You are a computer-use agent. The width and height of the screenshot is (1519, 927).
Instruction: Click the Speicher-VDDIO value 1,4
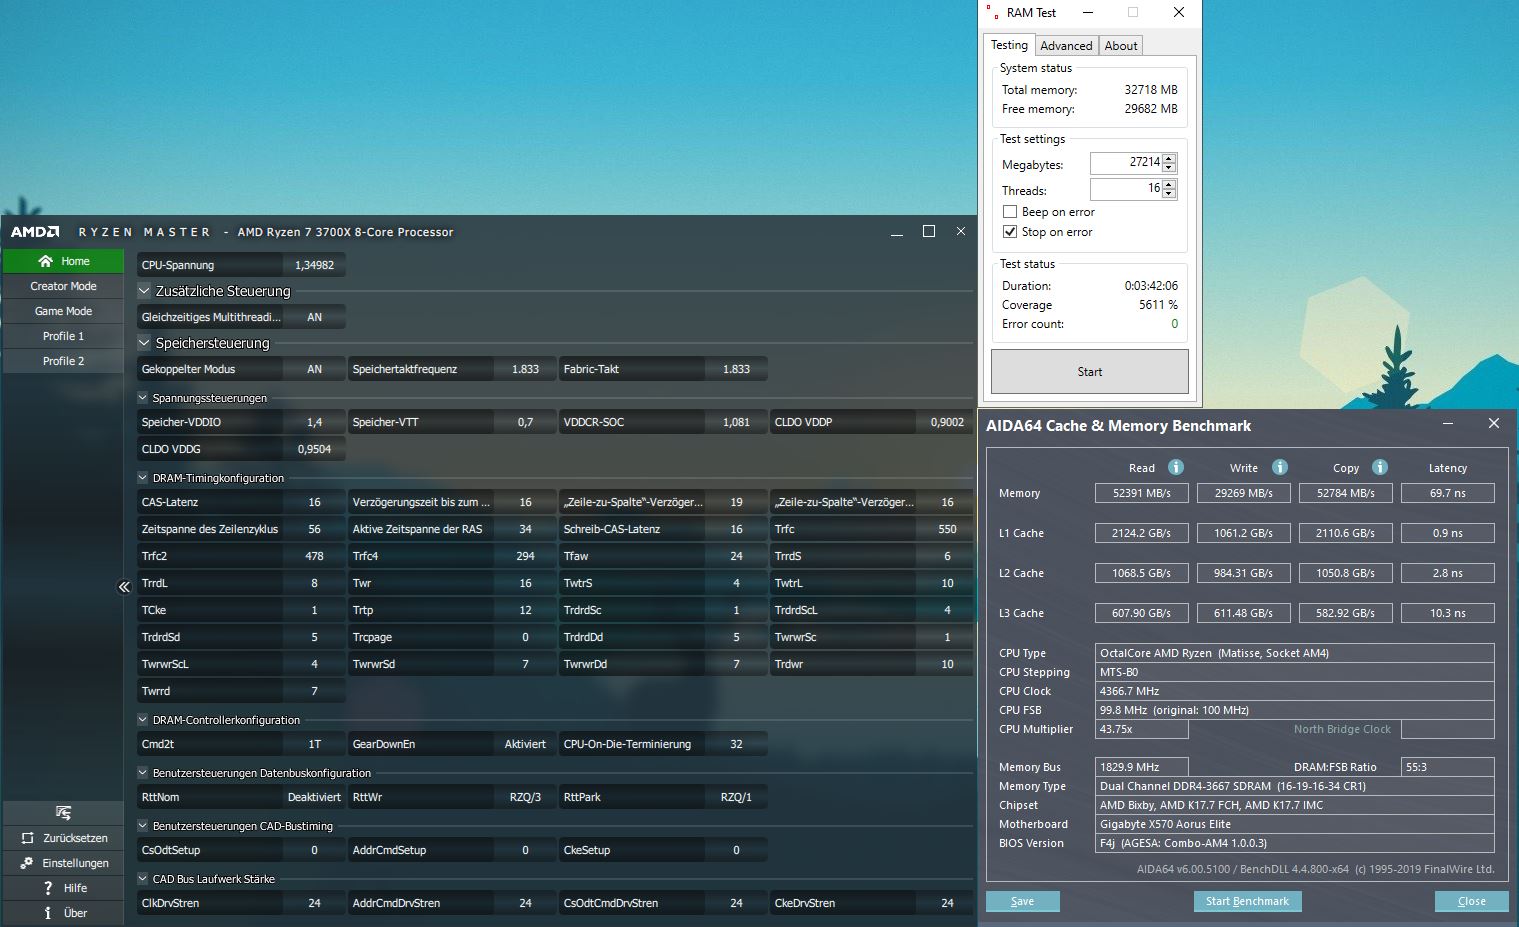pyautogui.click(x=314, y=422)
